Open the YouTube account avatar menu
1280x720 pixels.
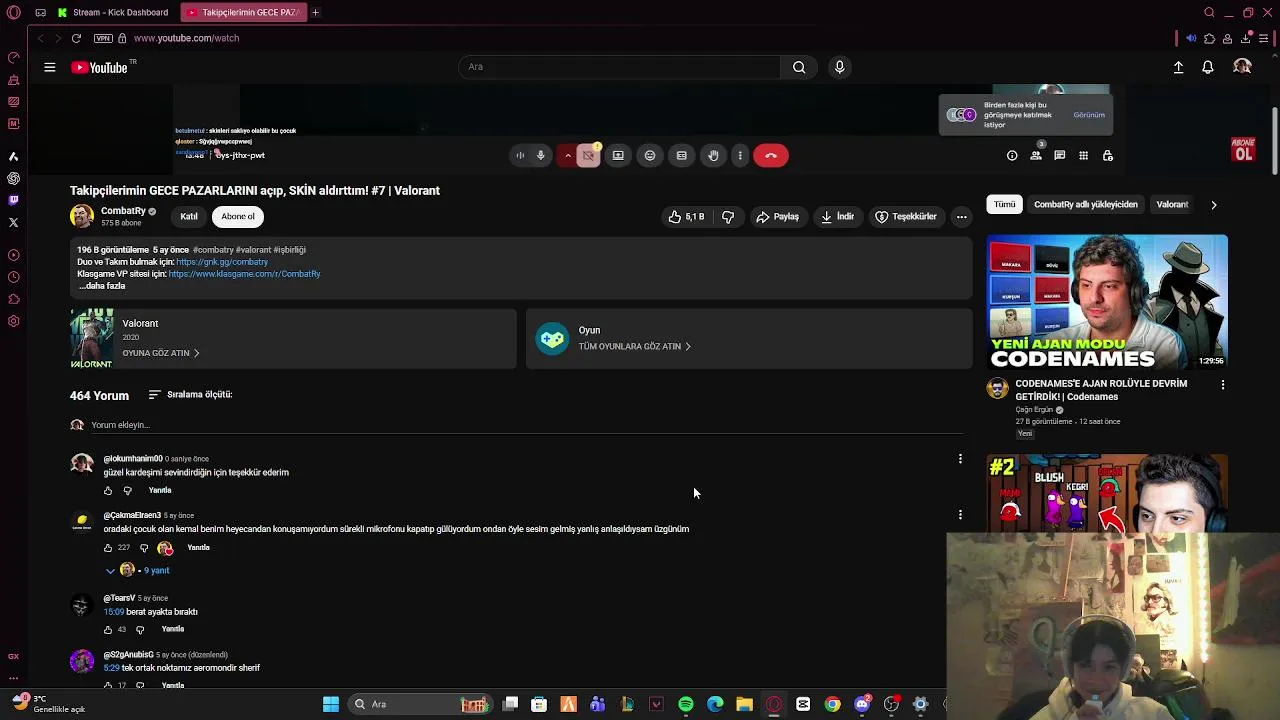click(x=1242, y=67)
